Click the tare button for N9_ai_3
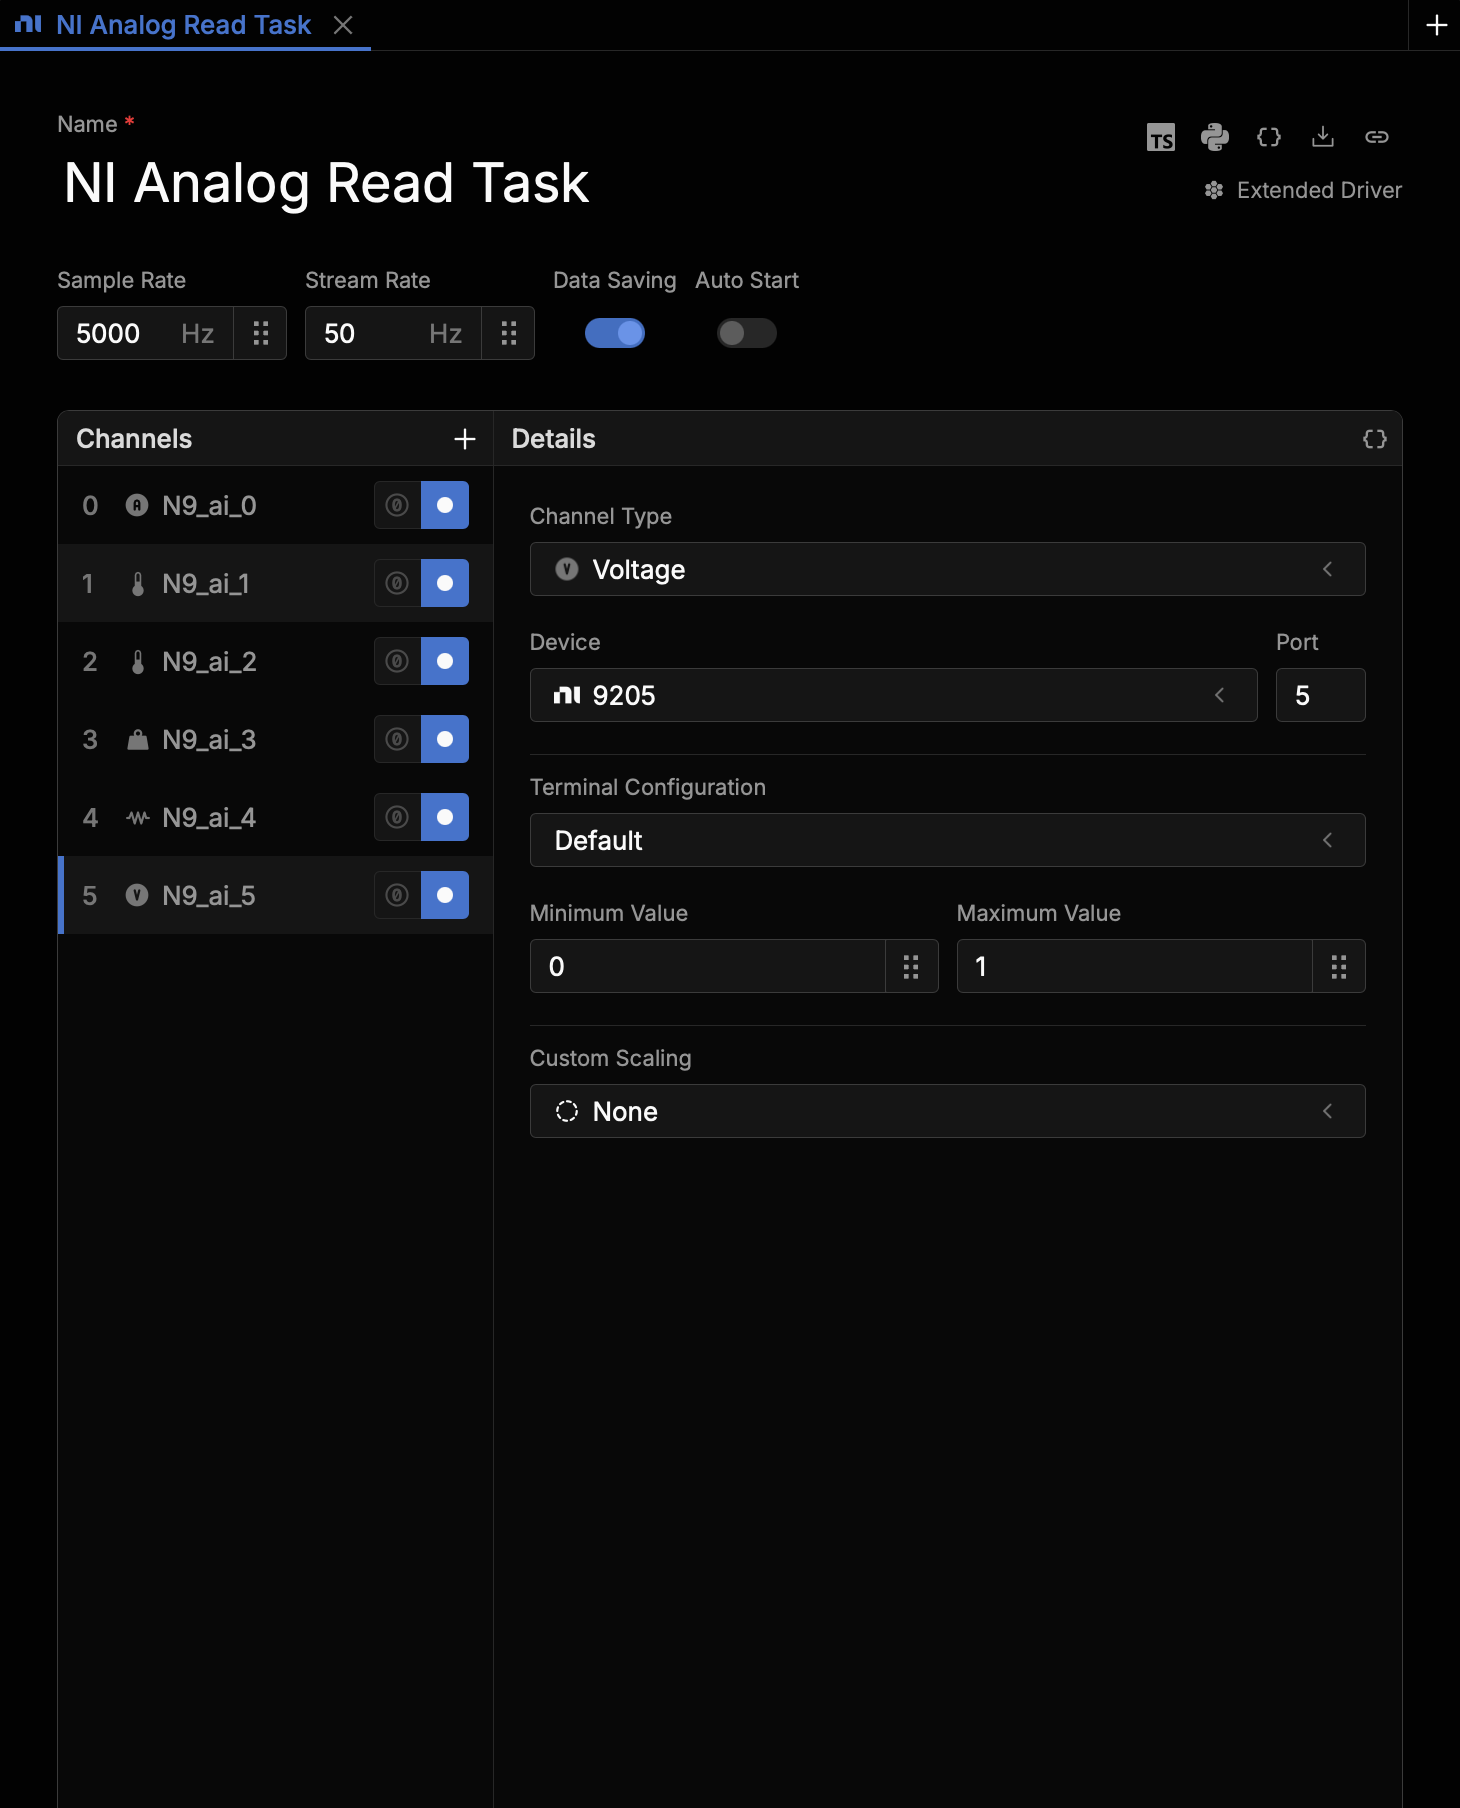The image size is (1460, 1808). [398, 739]
